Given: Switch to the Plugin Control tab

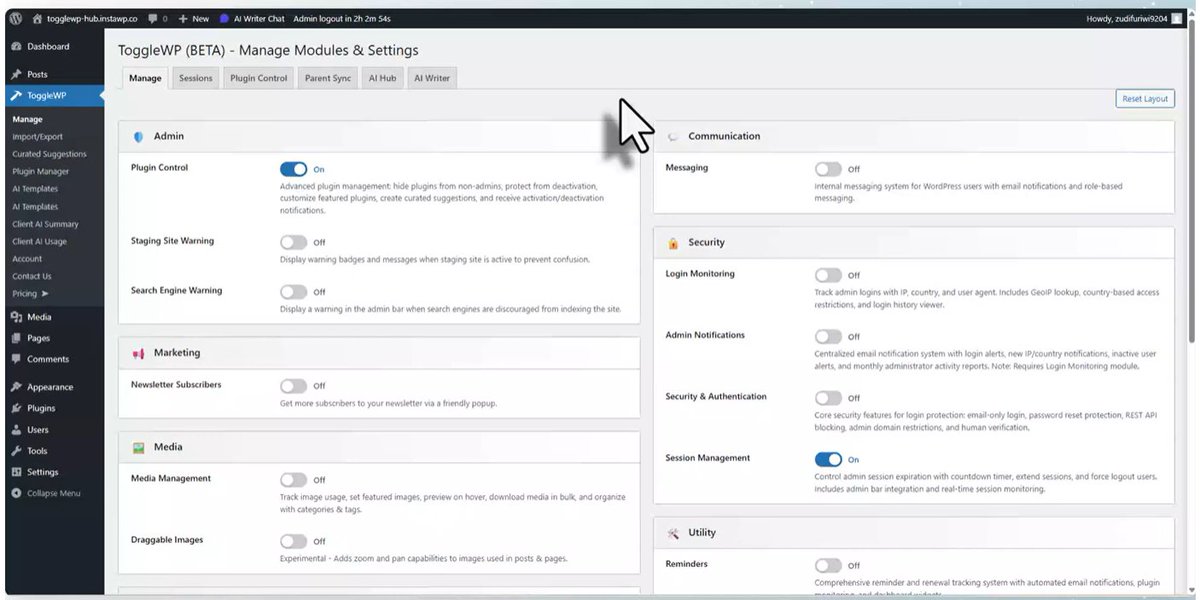Looking at the screenshot, I should click(x=258, y=78).
